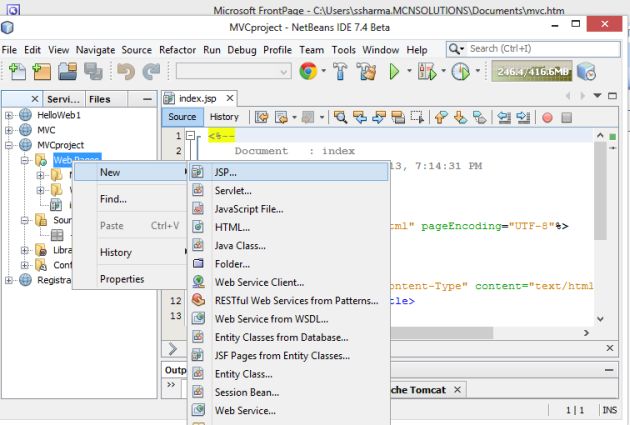Click the Find Selection magnifier icon in editor
This screenshot has height=425, width=630.
[x=340, y=117]
